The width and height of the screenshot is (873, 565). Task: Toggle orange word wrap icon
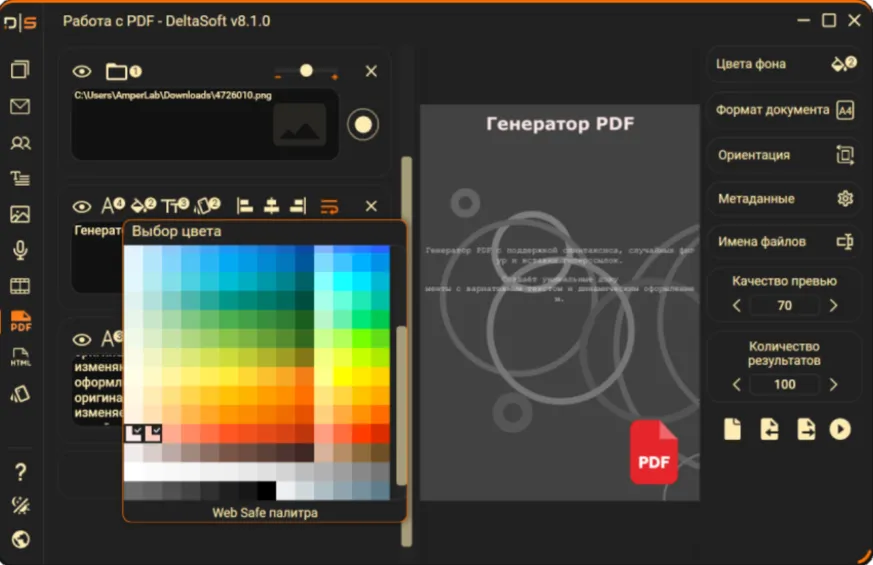coord(329,207)
